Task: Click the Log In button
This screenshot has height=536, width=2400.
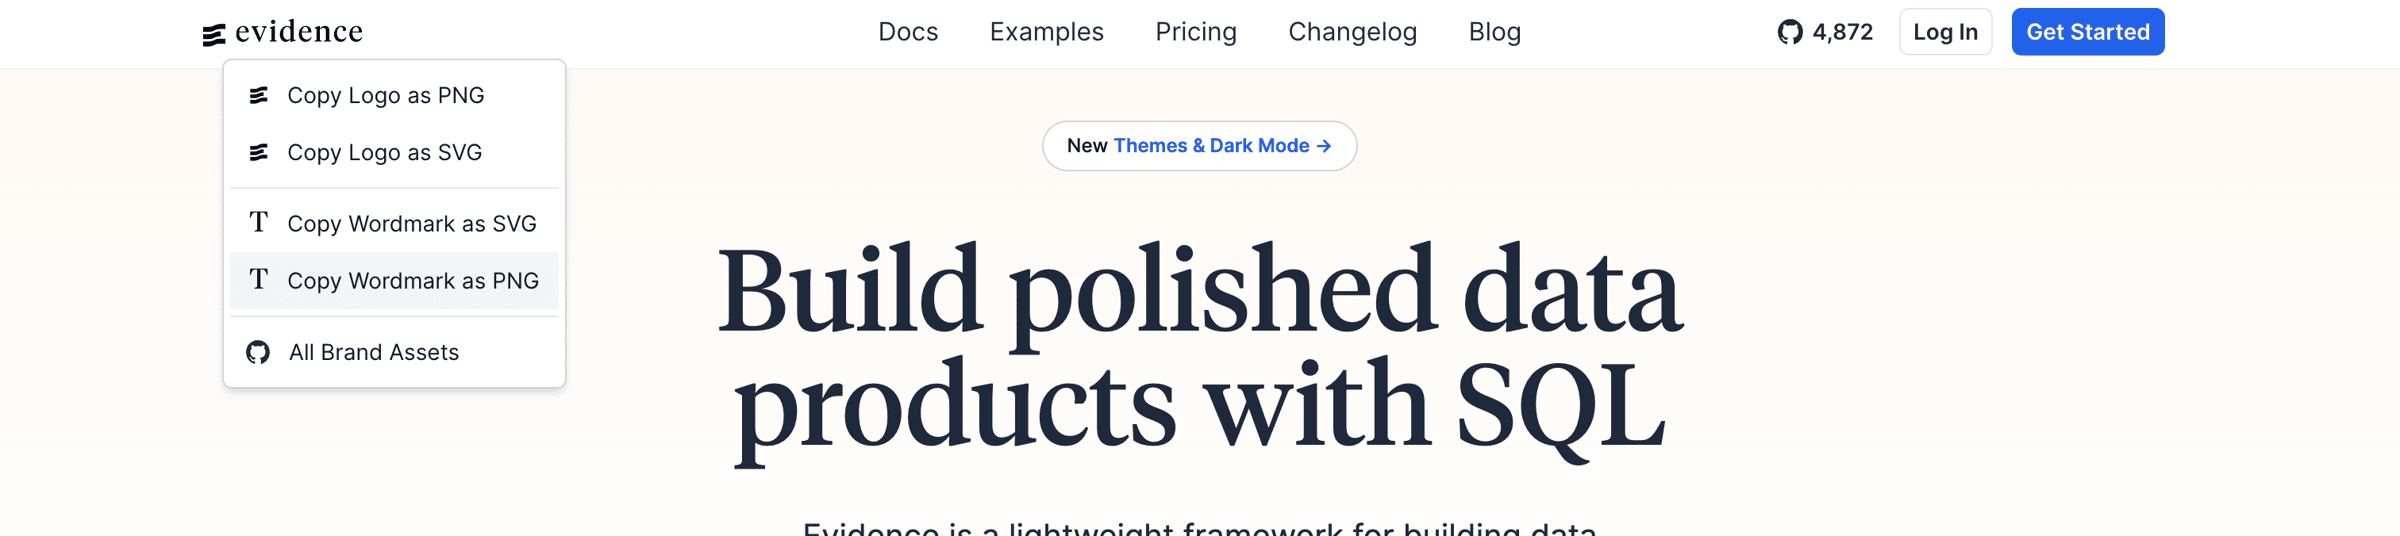Action: (x=1946, y=32)
